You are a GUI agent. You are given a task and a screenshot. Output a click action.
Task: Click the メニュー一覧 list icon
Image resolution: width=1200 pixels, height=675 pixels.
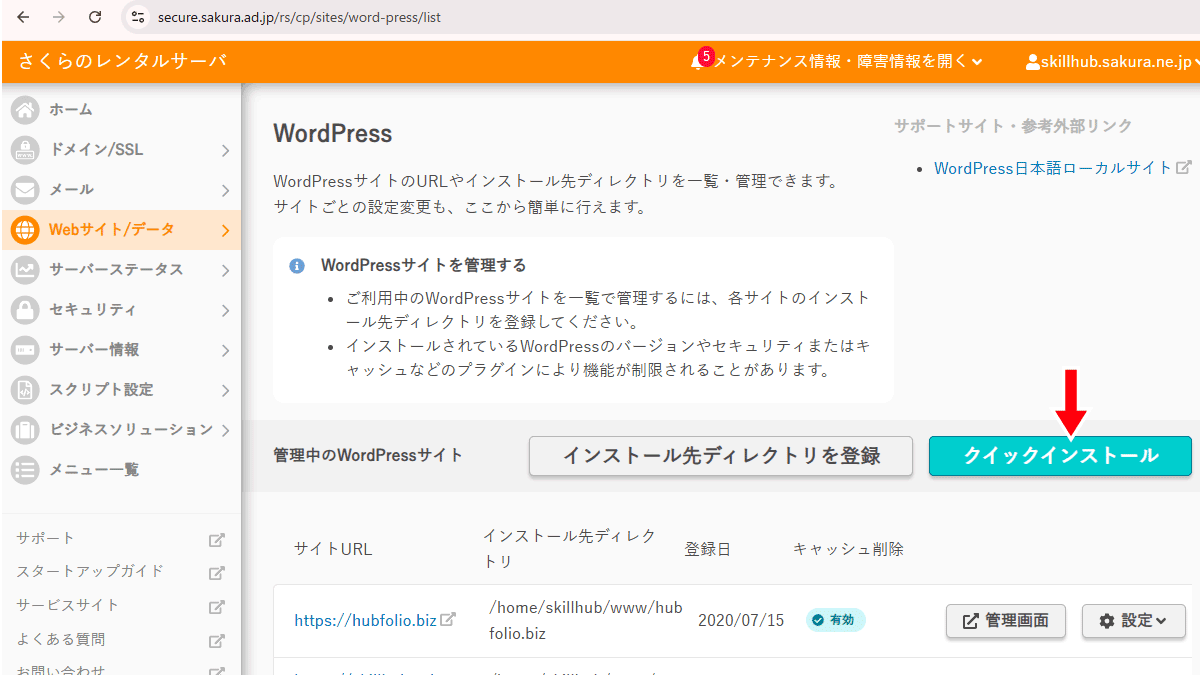tap(25, 470)
